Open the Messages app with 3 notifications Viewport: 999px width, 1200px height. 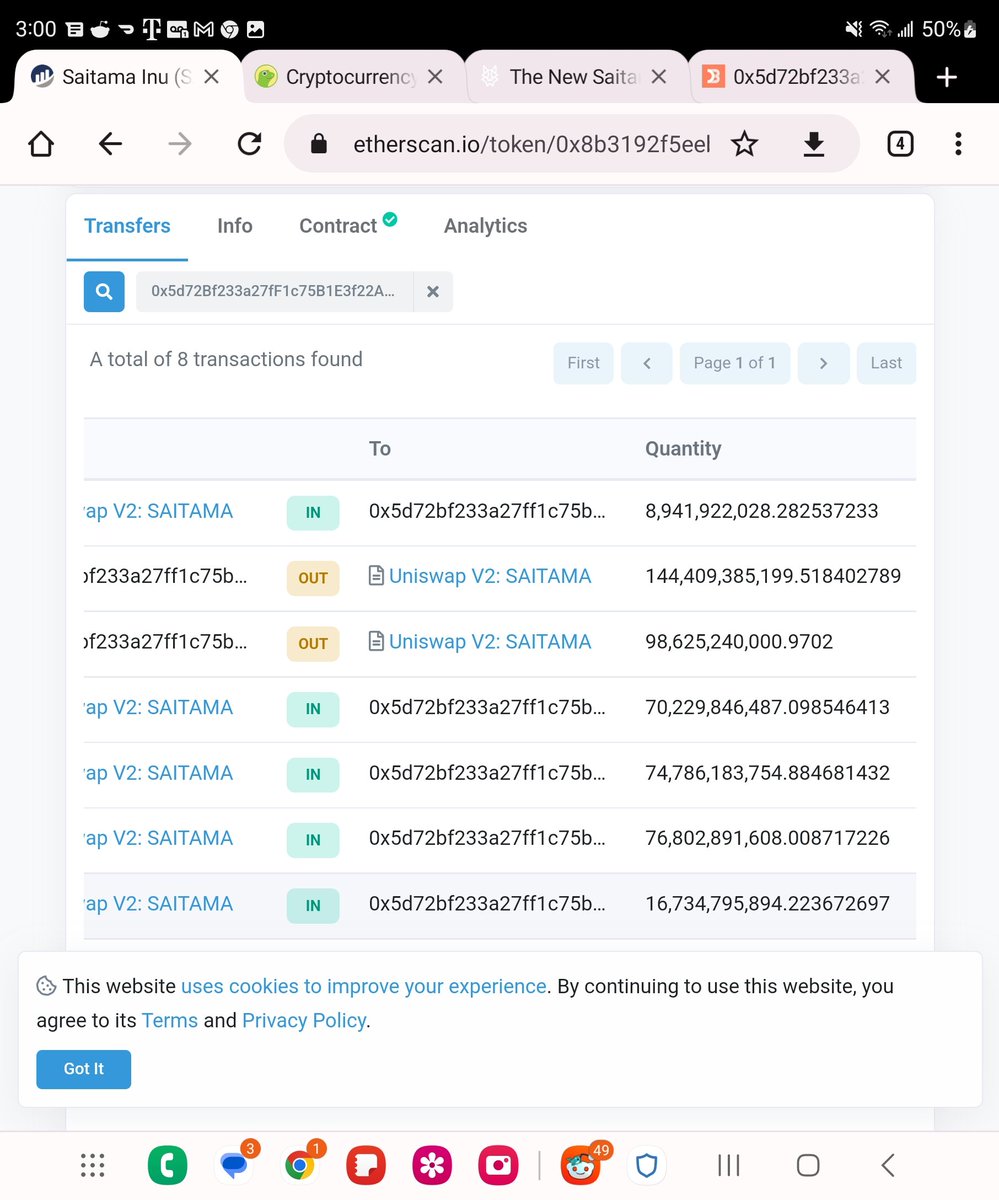(x=236, y=1163)
